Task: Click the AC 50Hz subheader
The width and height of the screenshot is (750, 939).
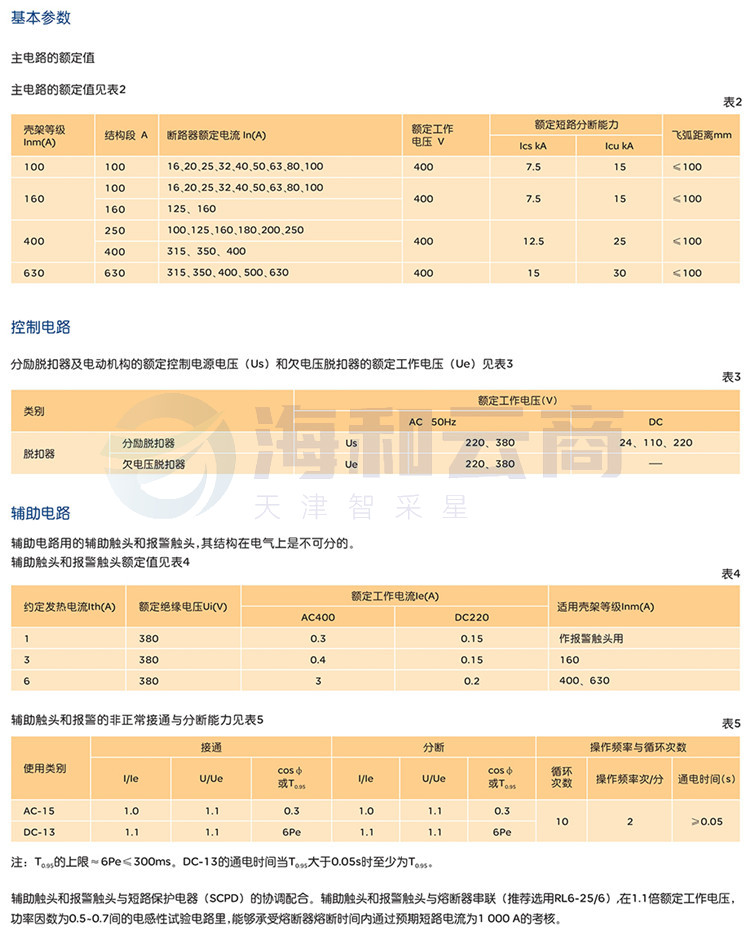Action: (433, 422)
